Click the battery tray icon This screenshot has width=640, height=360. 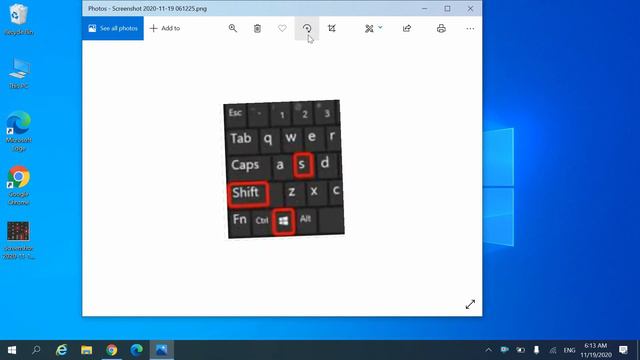(520, 350)
